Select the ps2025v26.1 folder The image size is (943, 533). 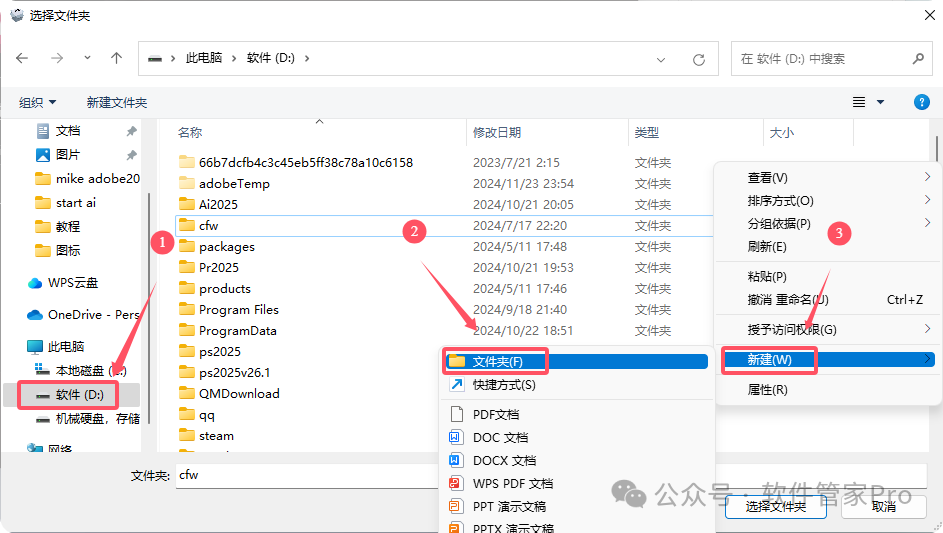coord(235,372)
